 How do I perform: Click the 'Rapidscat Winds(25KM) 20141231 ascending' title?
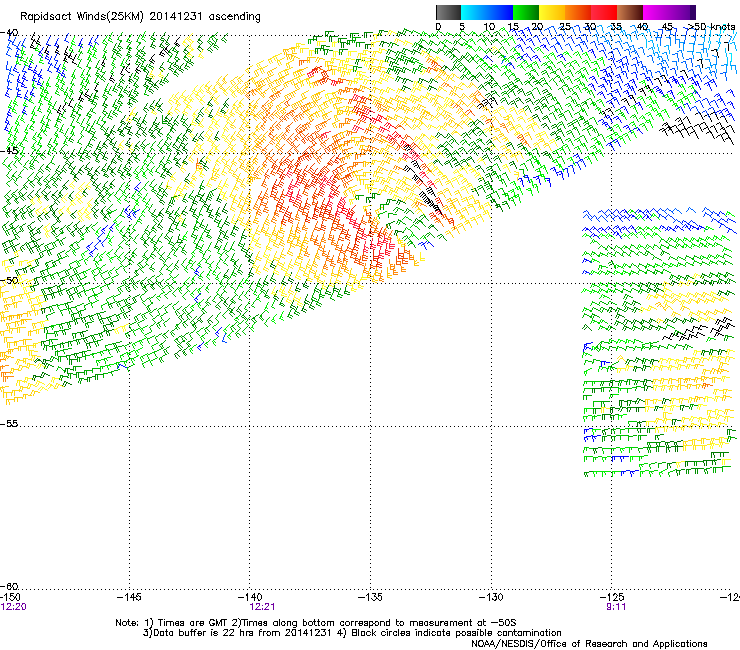(x=140, y=17)
